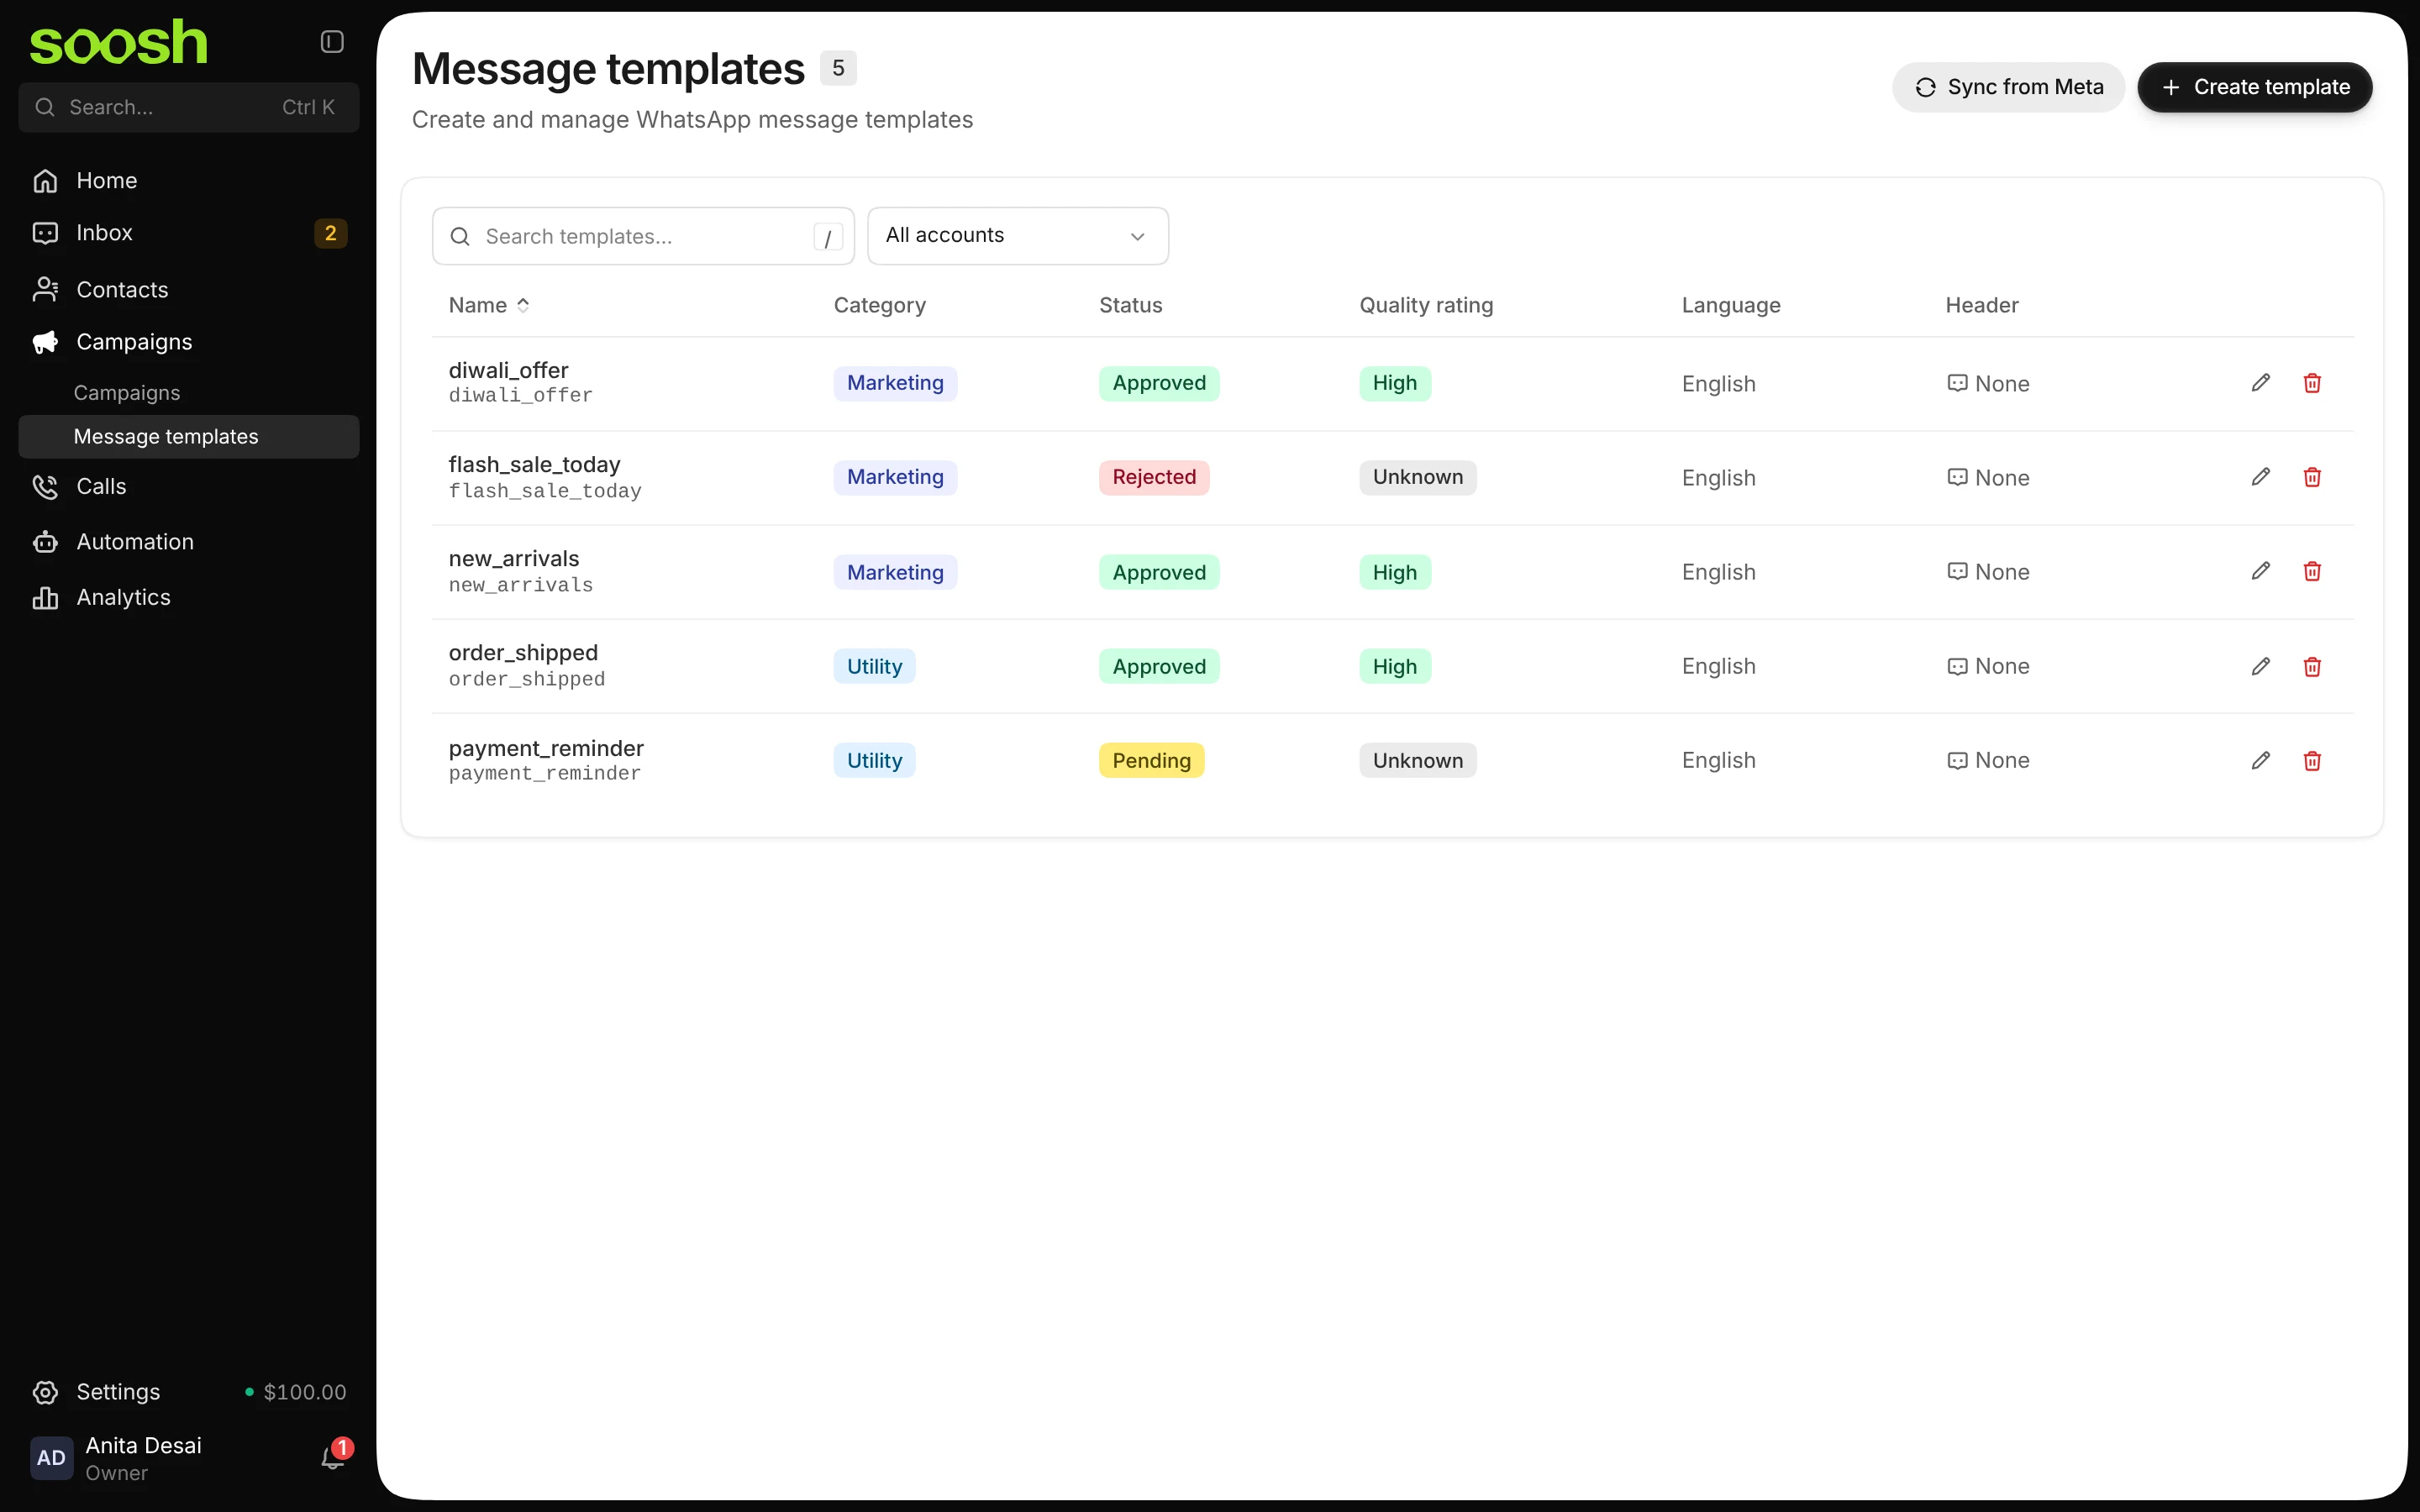Click Anita Desai user name
2420x1512 pixels.
tap(143, 1445)
